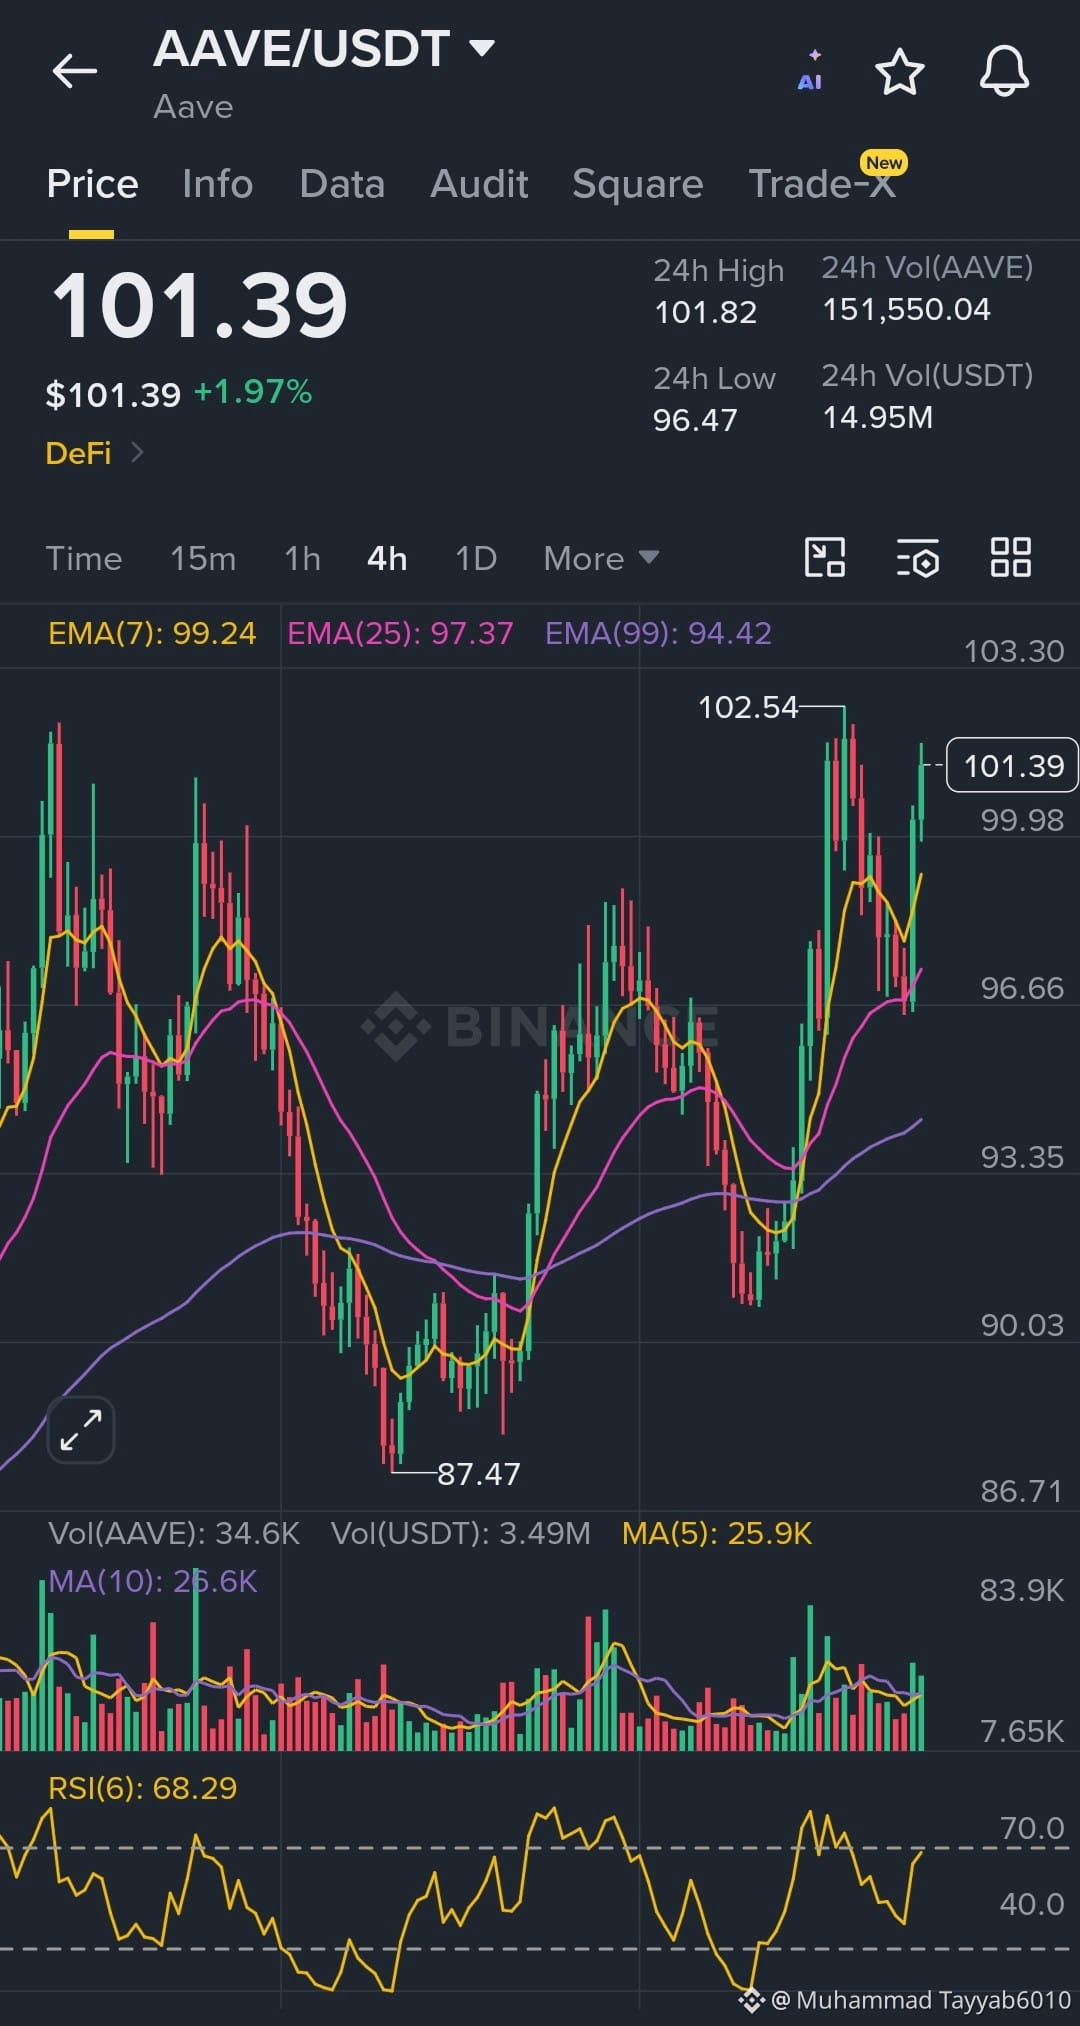Tap the large 101.39 price heading
The height and width of the screenshot is (2026, 1080).
(199, 305)
